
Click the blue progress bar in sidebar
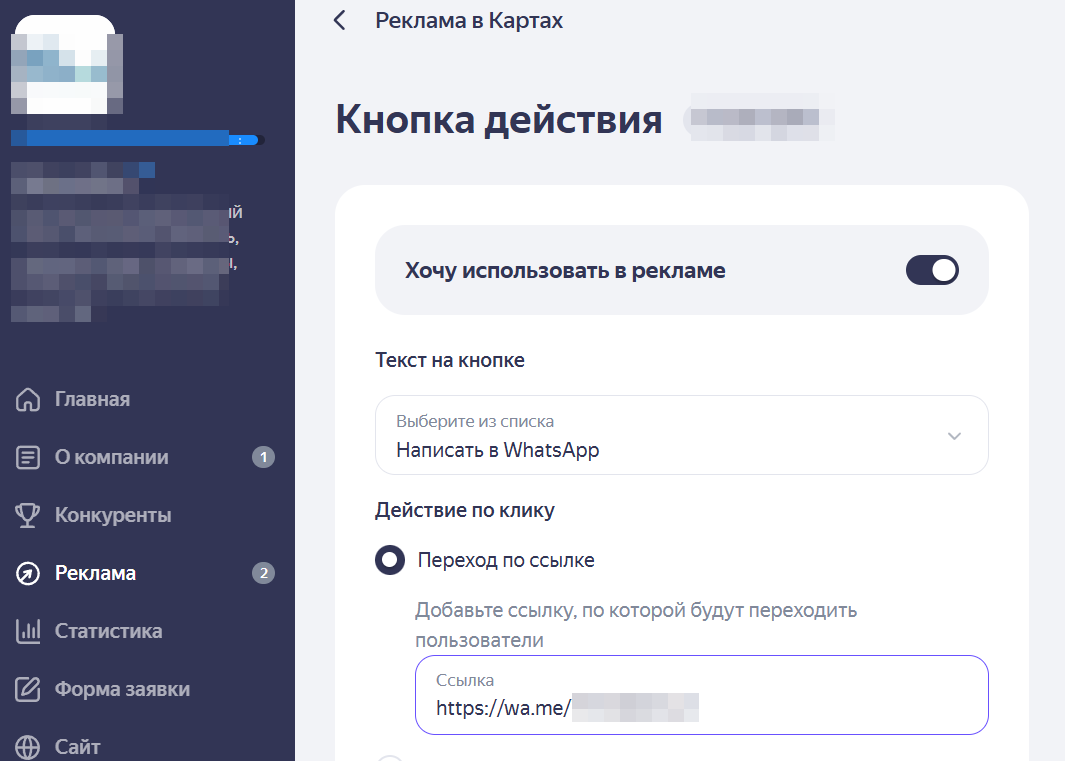point(136,140)
